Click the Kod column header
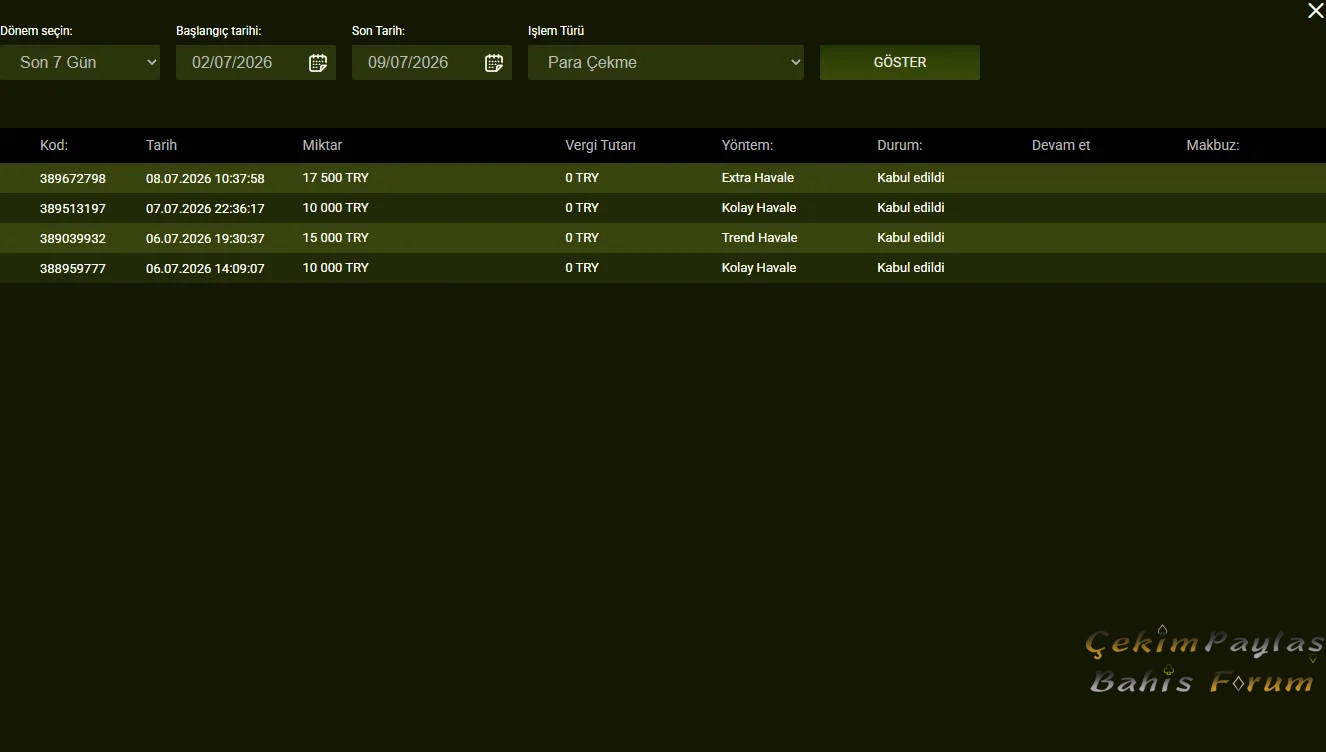This screenshot has height=752, width=1326. 54,145
